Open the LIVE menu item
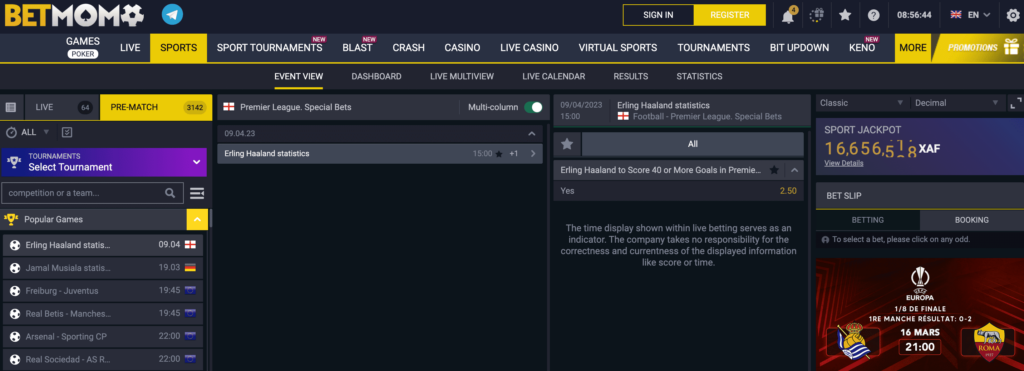The width and height of the screenshot is (1024, 371). point(130,48)
